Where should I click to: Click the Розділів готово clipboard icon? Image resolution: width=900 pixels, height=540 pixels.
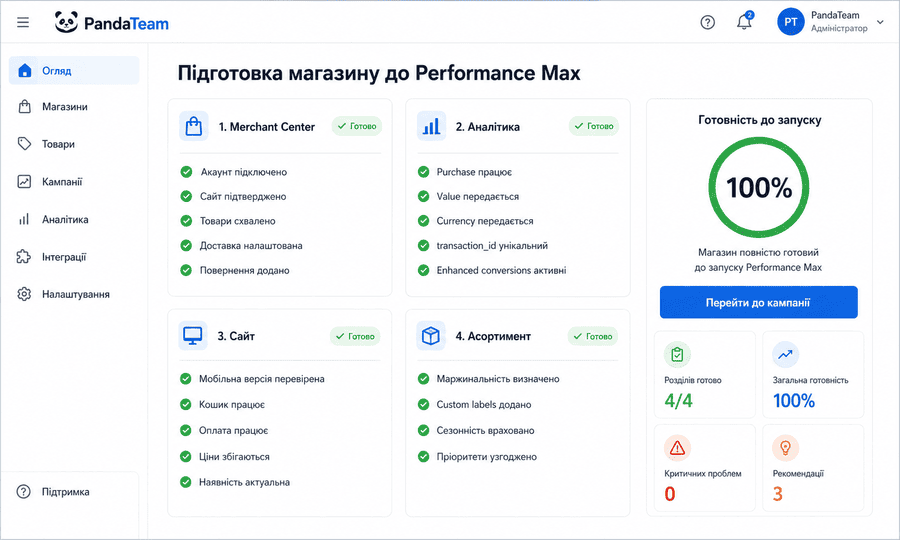point(677,355)
